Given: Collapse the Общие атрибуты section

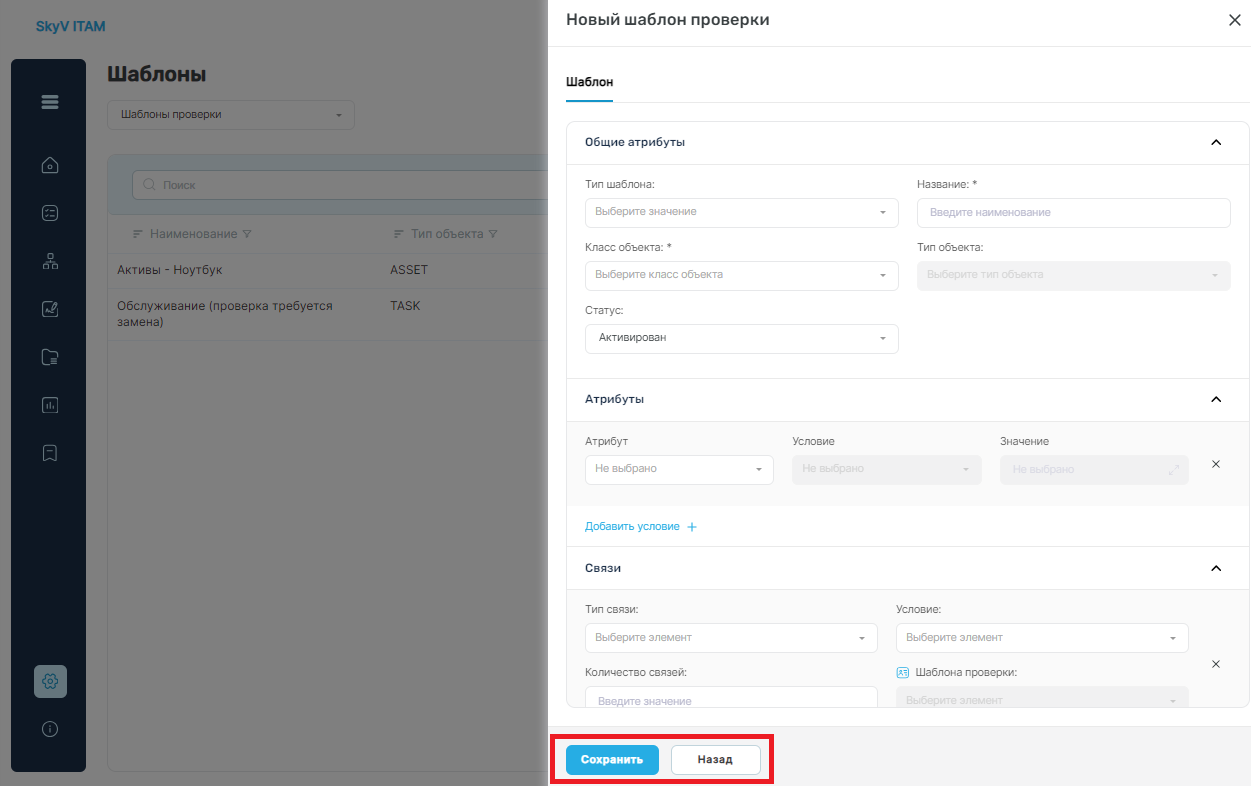Looking at the screenshot, I should point(1216,142).
